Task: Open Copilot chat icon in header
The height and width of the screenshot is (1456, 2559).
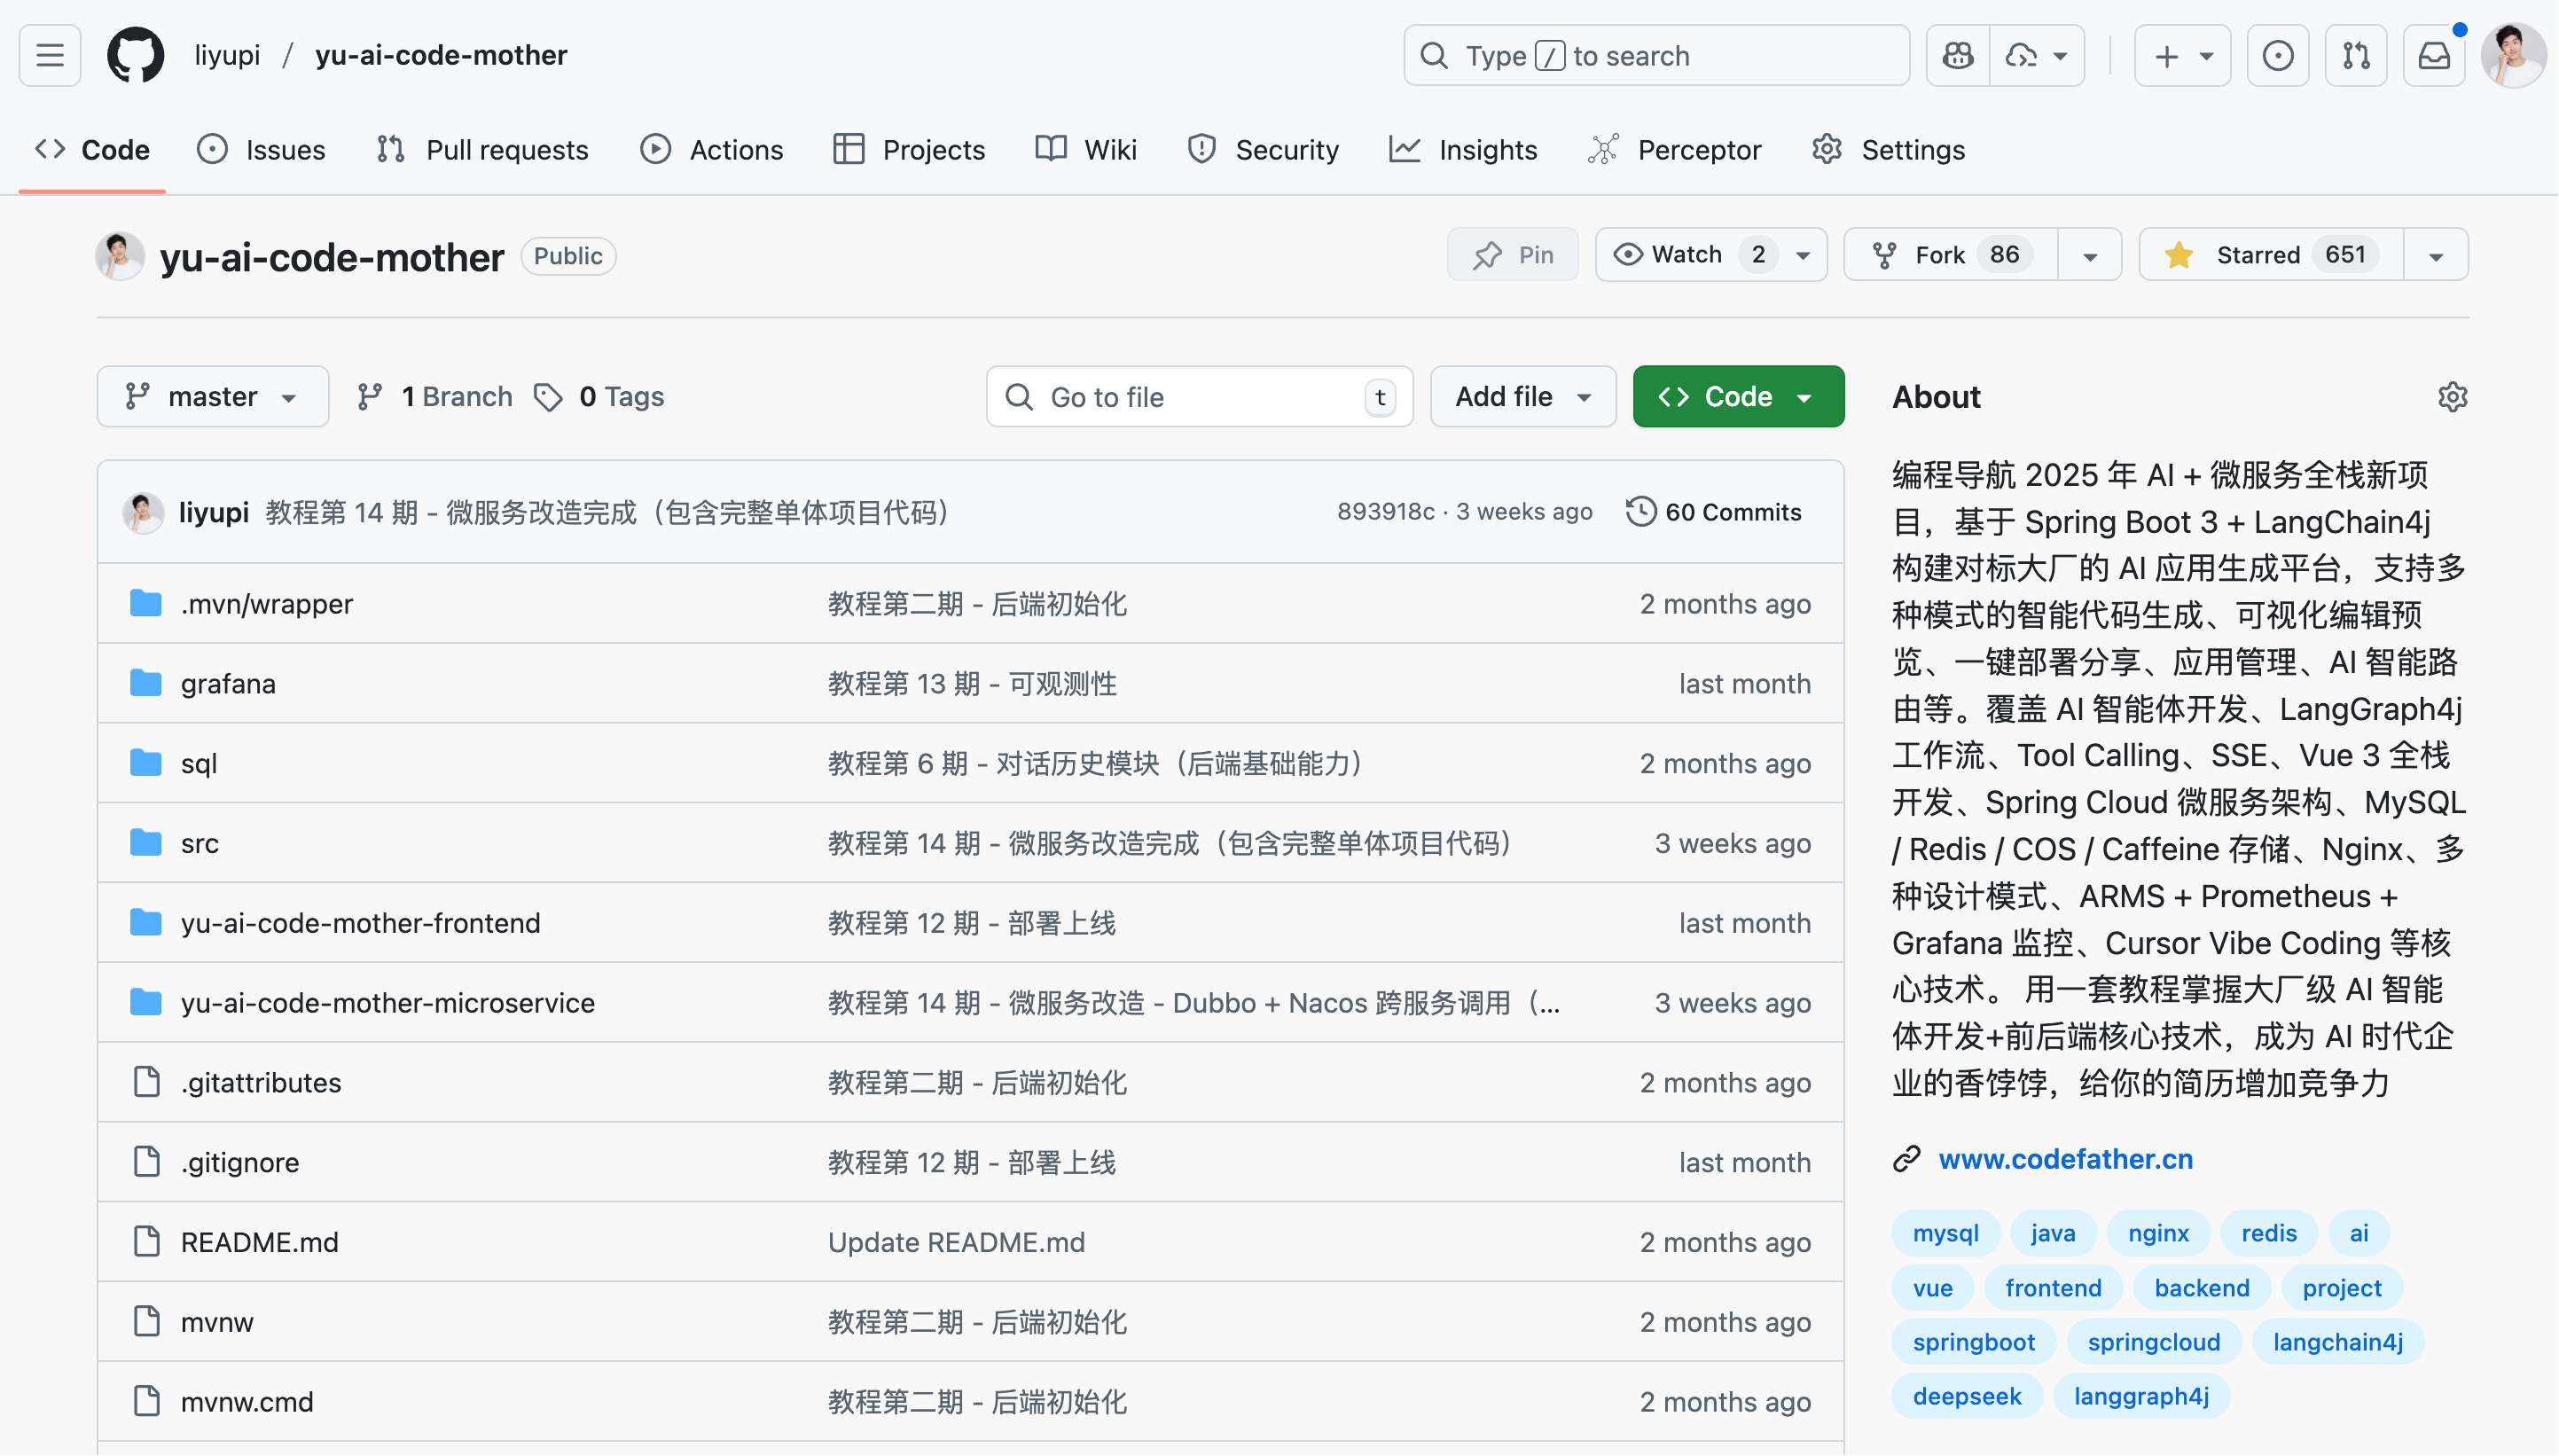Action: (x=1957, y=55)
